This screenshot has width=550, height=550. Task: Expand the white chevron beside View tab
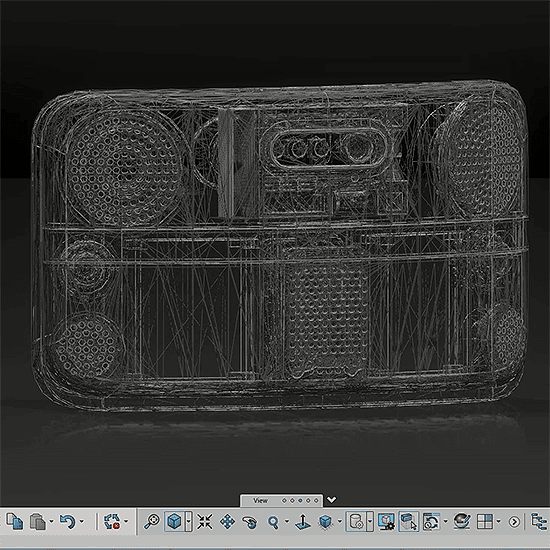pyautogui.click(x=331, y=499)
